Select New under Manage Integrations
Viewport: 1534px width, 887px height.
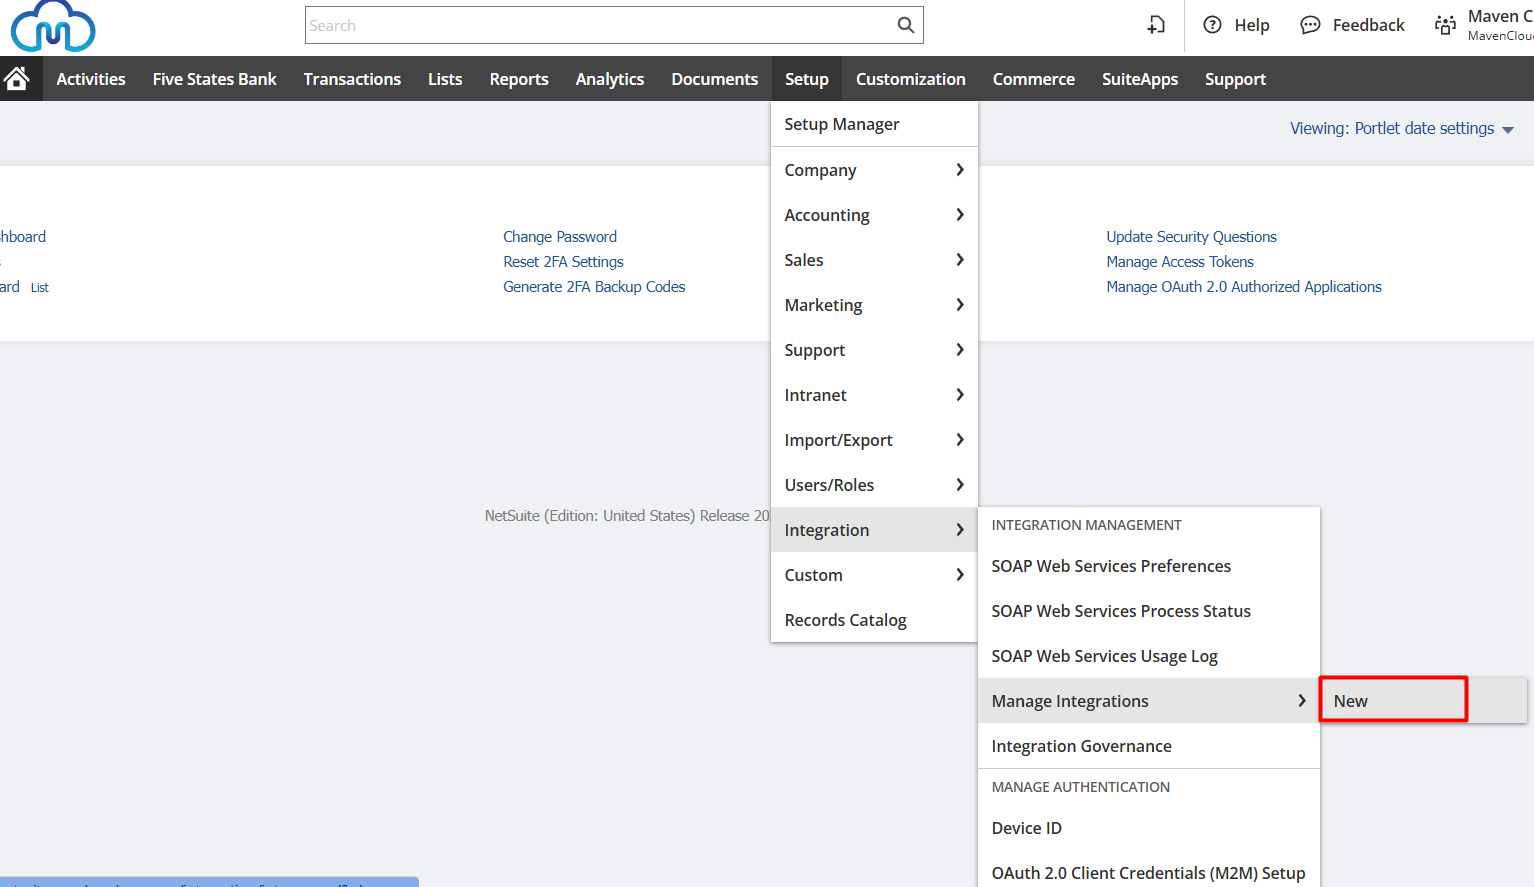pyautogui.click(x=1392, y=701)
